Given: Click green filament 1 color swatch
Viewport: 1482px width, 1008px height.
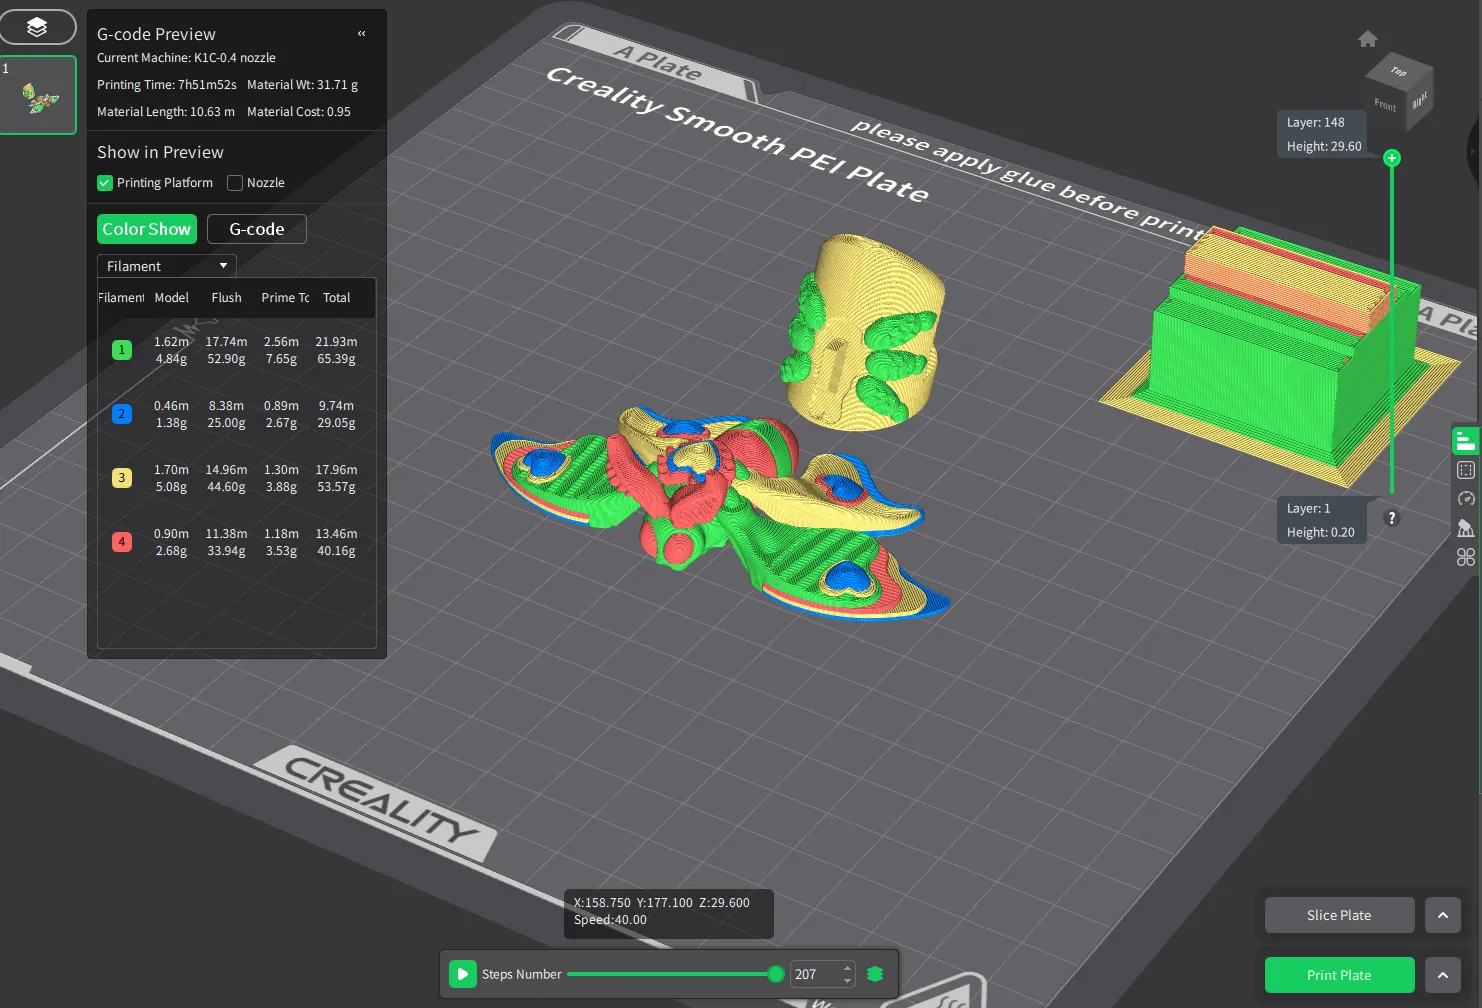Looking at the screenshot, I should click(x=122, y=350).
